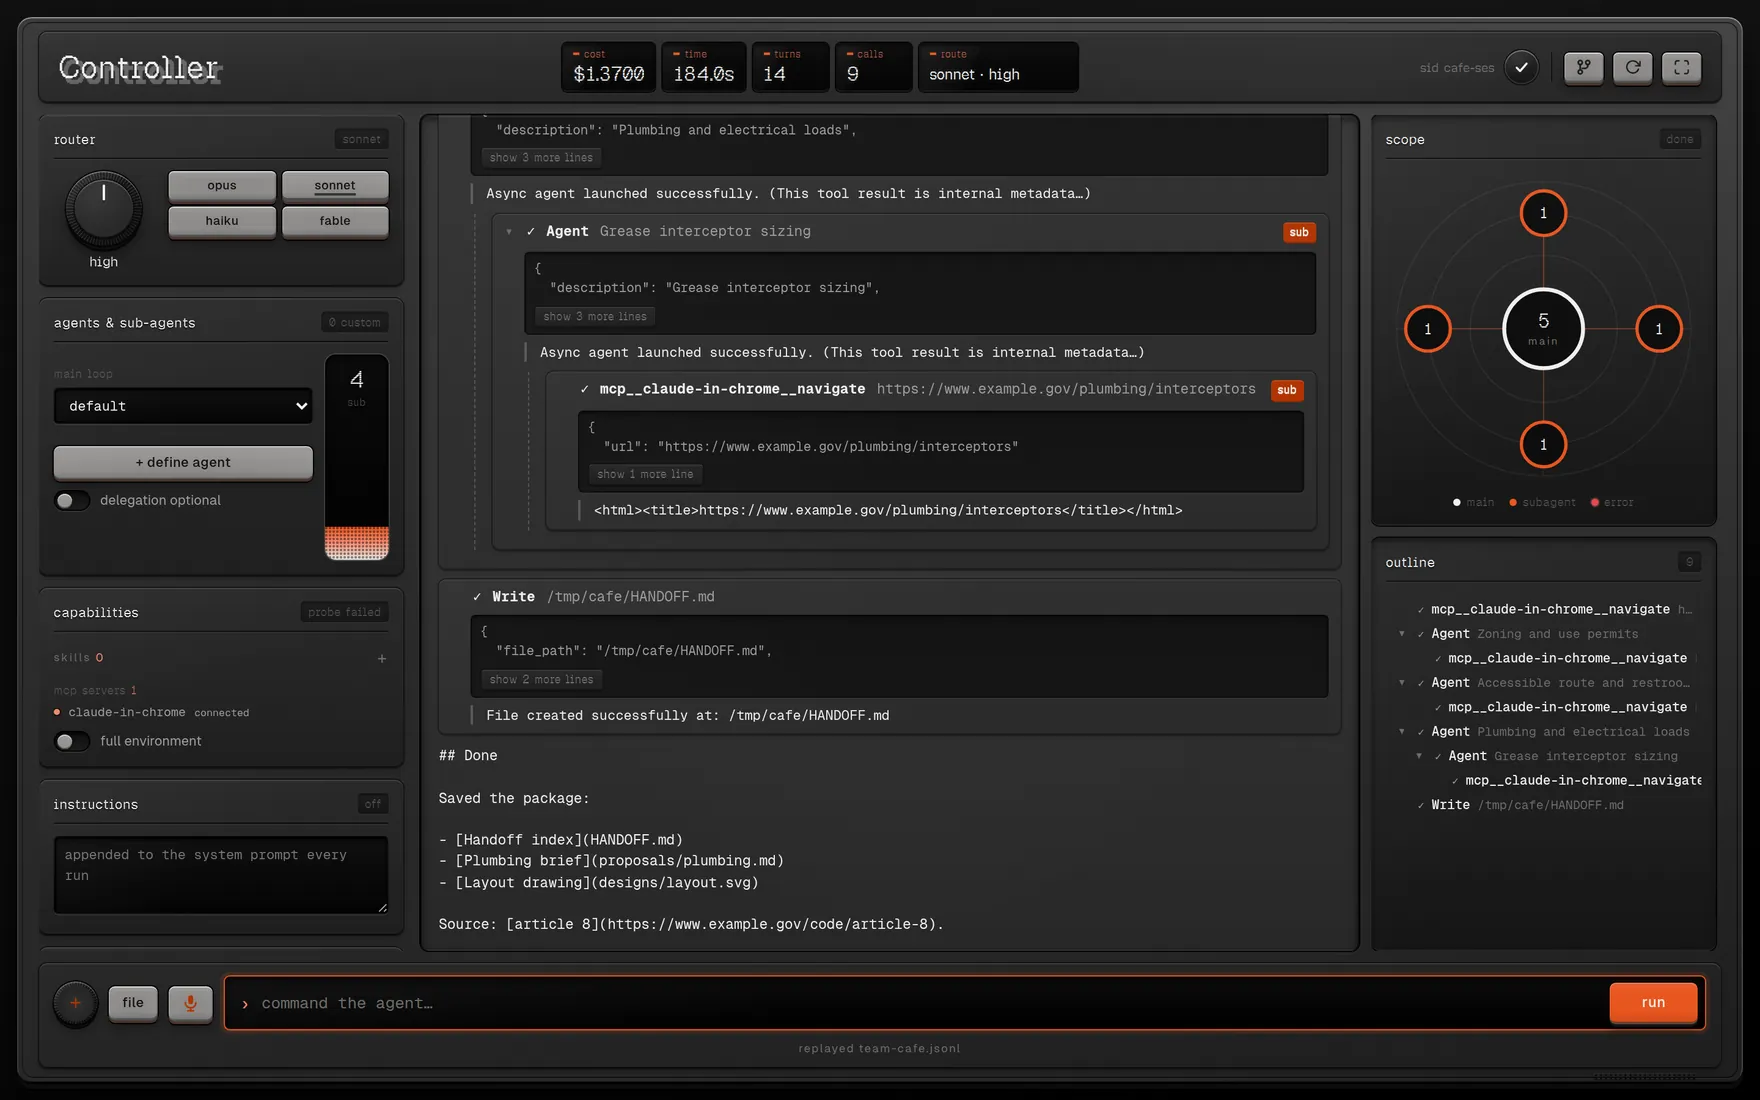
Task: Click the sub-agent level meter showing 4
Action: click(x=357, y=457)
